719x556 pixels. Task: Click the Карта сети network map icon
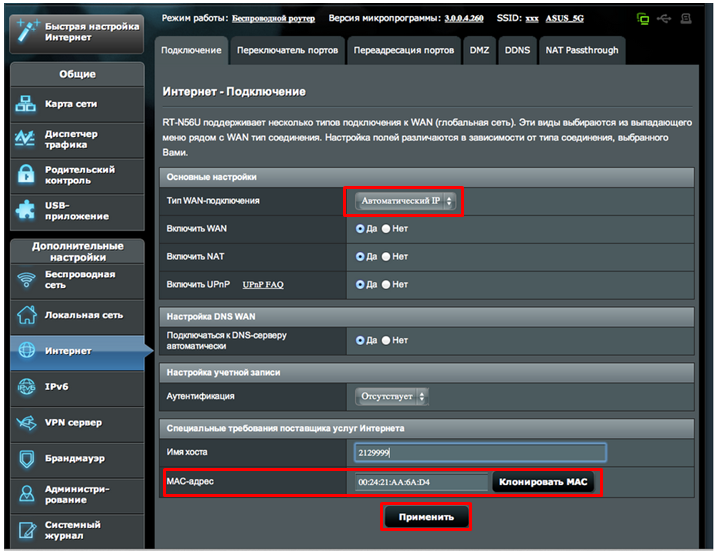(x=26, y=104)
